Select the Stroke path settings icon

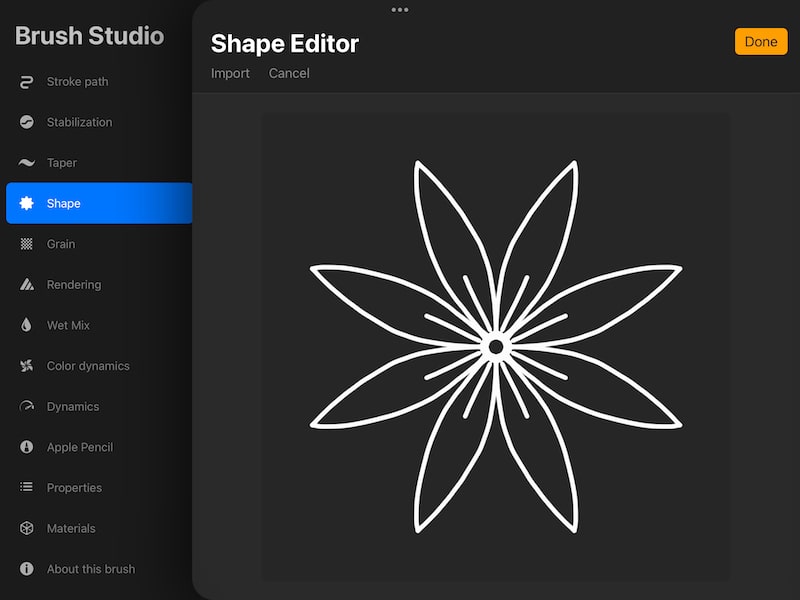point(24,81)
